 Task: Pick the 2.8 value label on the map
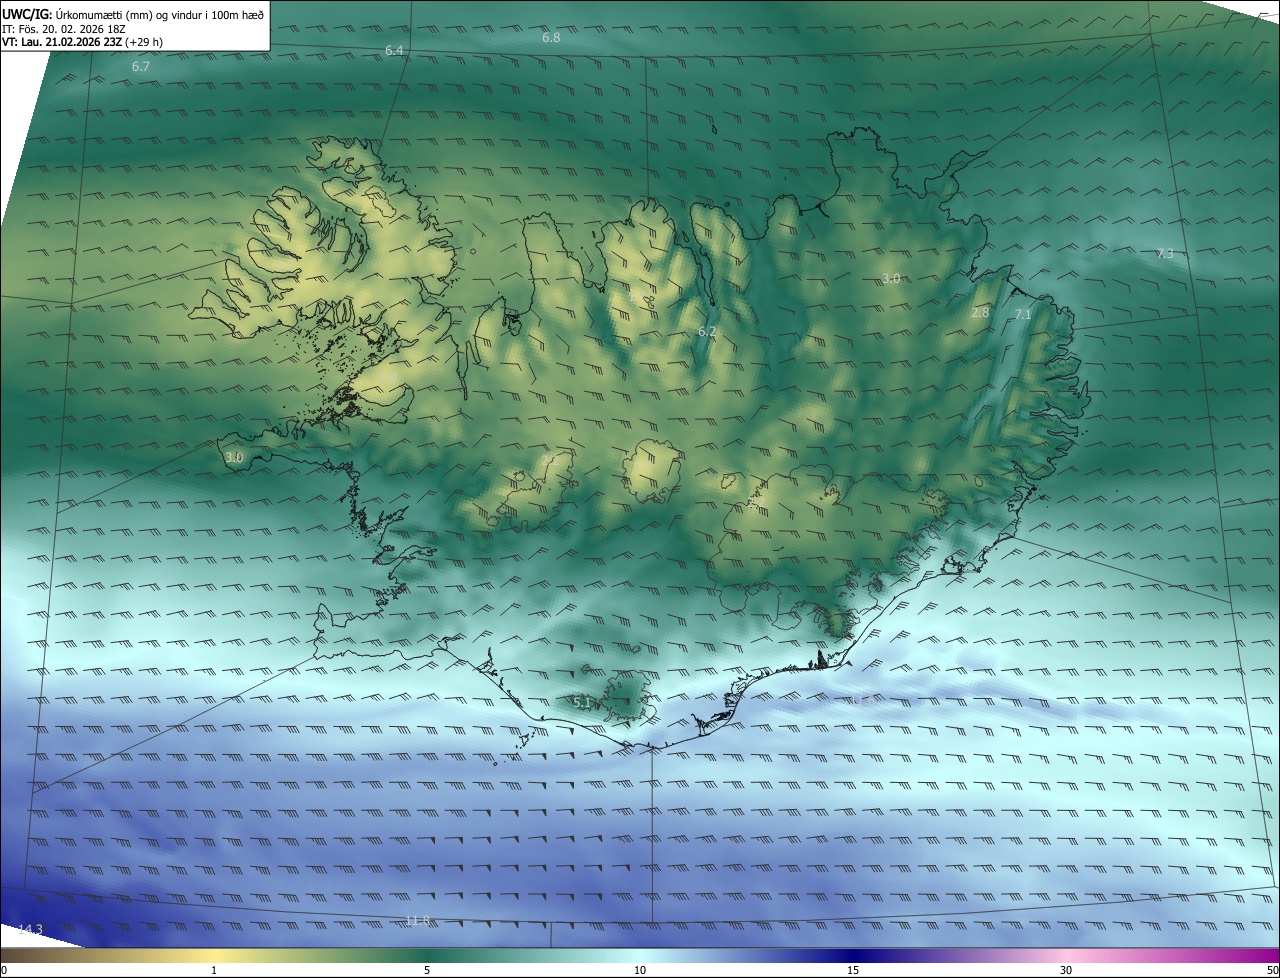point(980,313)
